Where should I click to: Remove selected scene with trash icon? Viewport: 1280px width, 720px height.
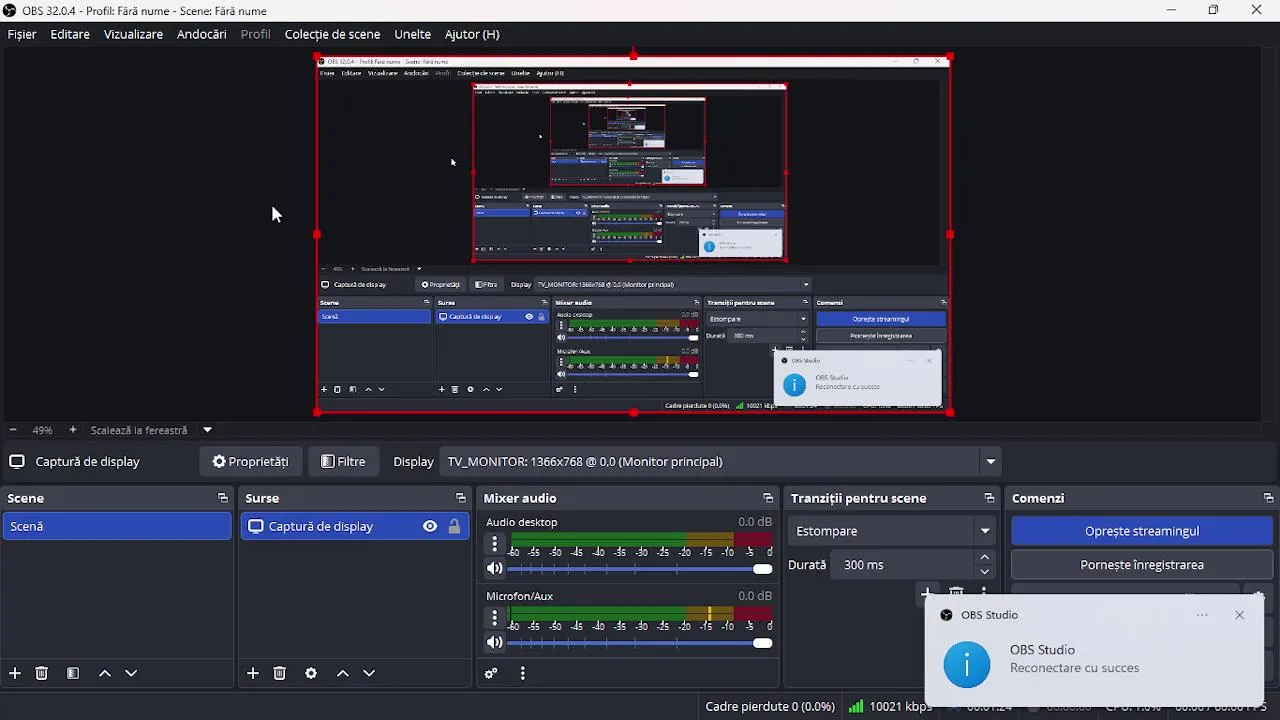coord(42,673)
